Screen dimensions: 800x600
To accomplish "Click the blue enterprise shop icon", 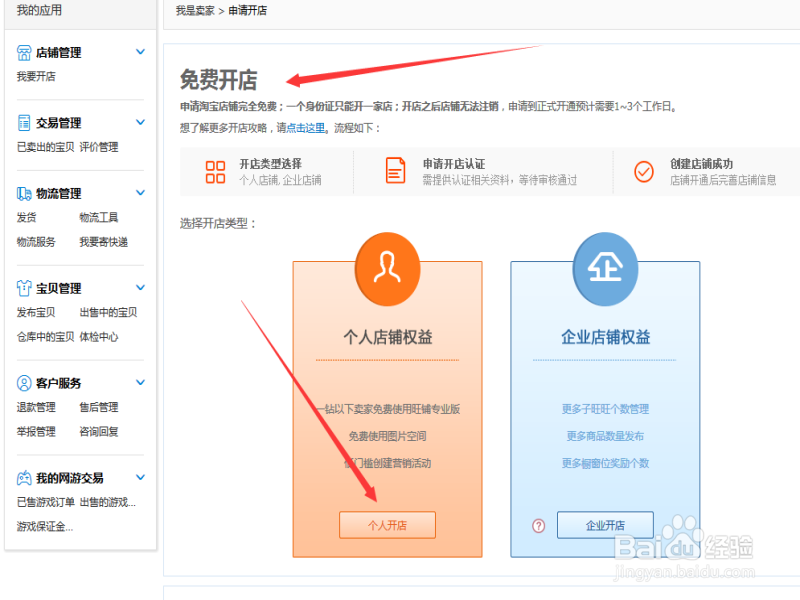I will [x=605, y=269].
